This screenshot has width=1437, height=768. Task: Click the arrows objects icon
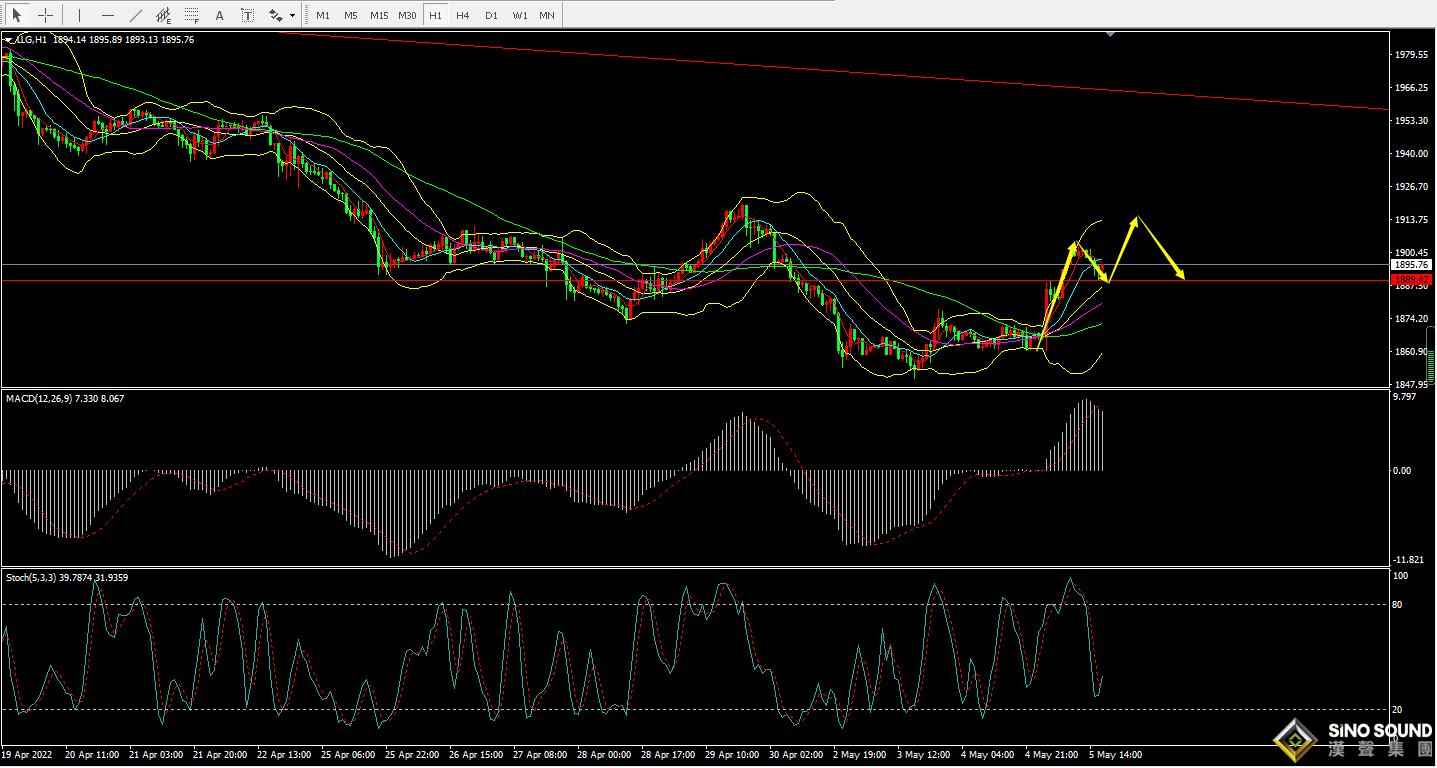click(x=276, y=15)
